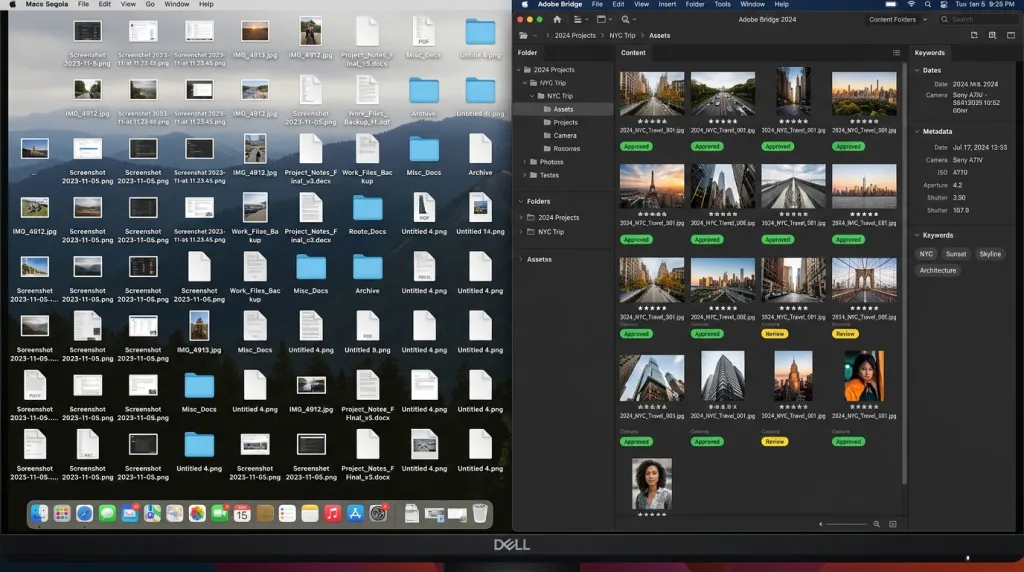This screenshot has width=1024, height=572.
Task: Open the sort list dropdown in Bridge toolbar
Action: click(x=580, y=20)
